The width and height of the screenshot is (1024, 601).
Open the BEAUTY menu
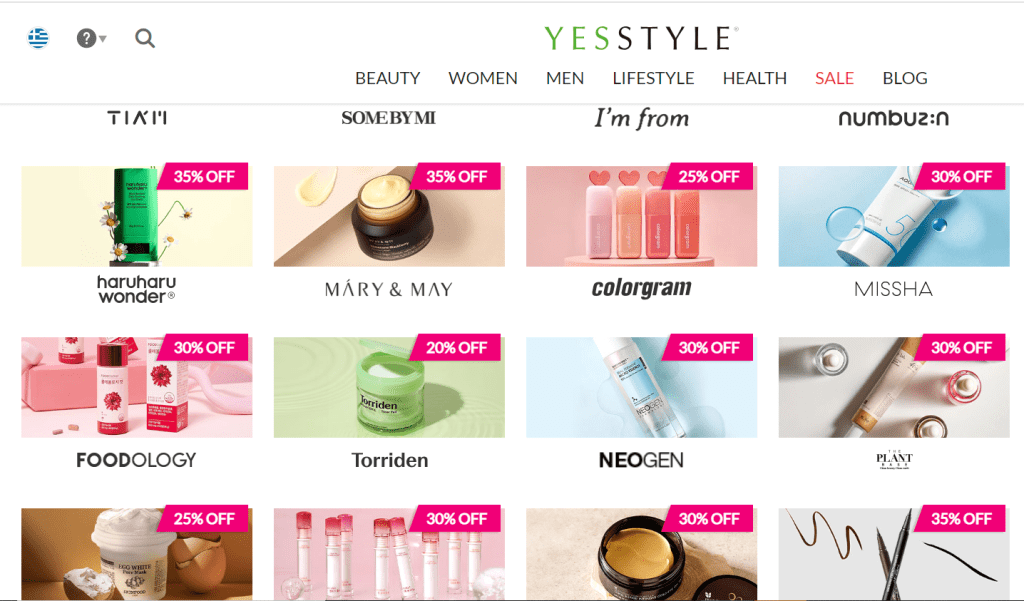(387, 78)
